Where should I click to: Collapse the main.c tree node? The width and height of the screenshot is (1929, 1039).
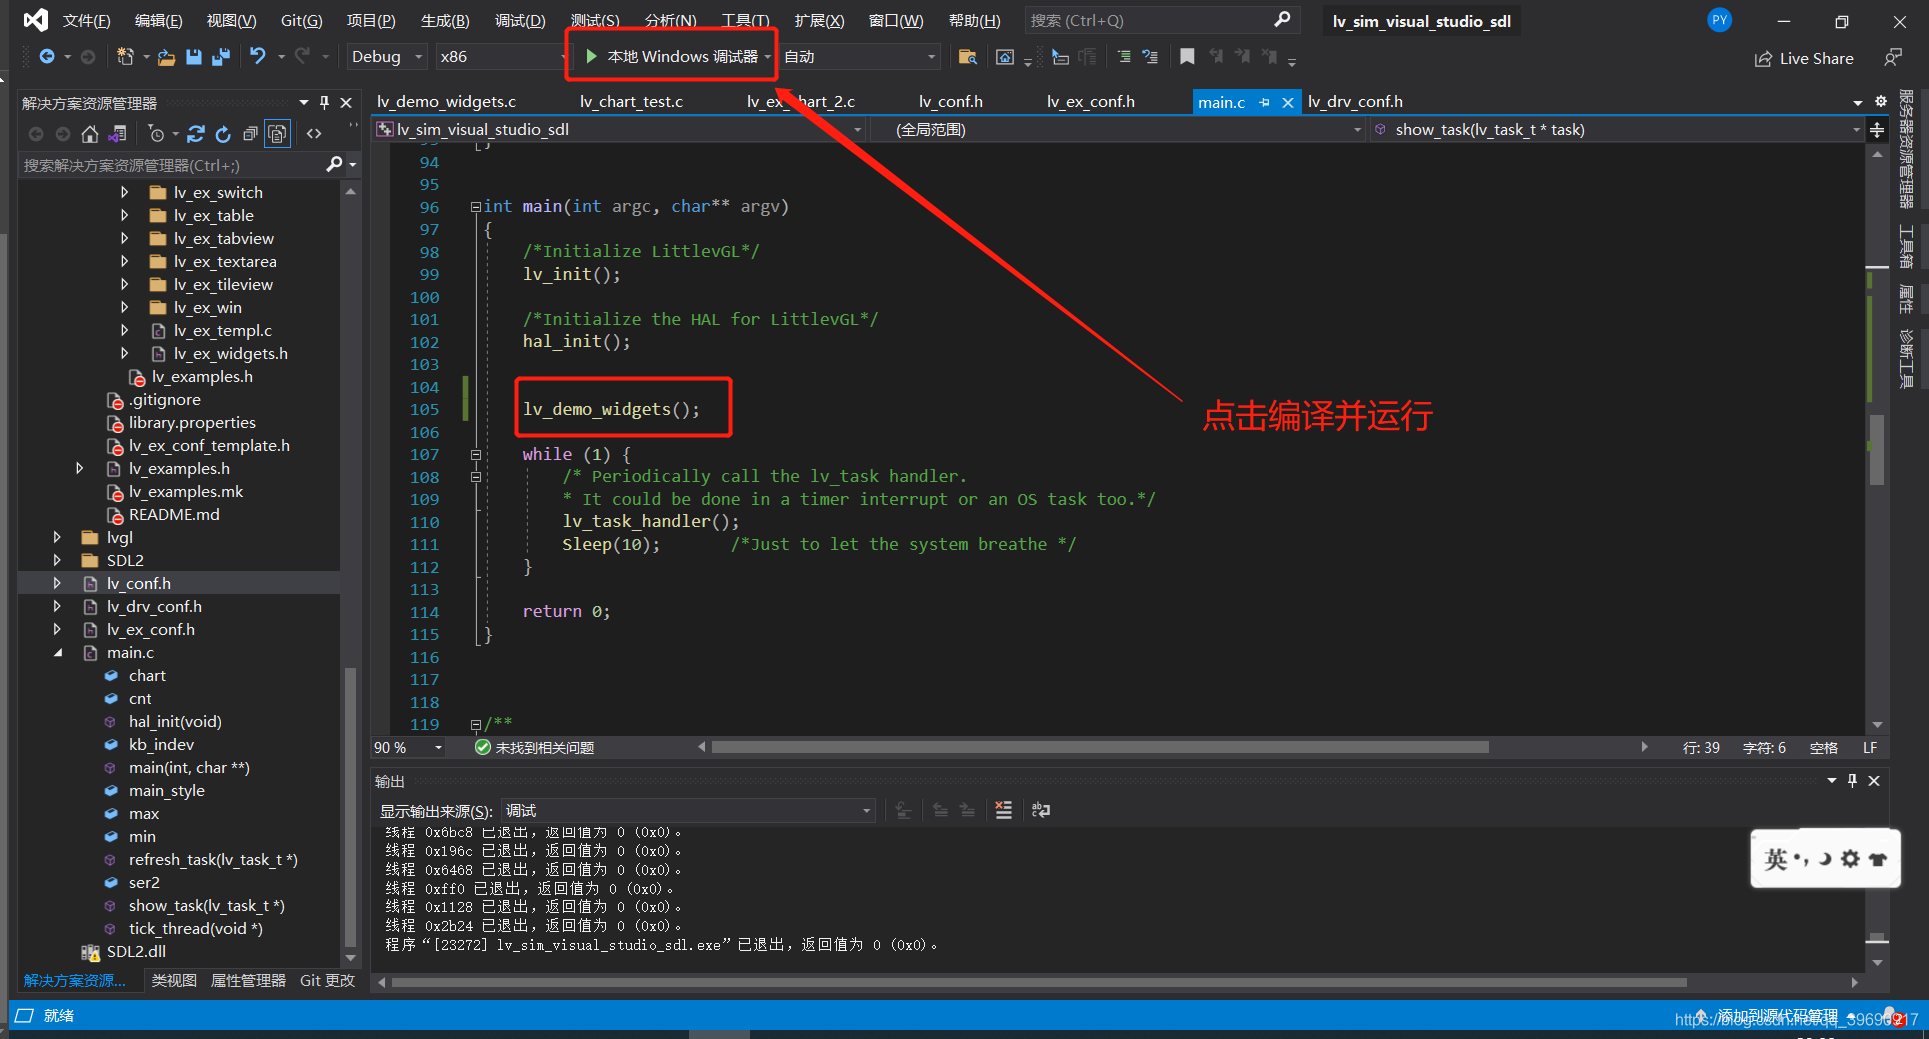click(x=57, y=652)
